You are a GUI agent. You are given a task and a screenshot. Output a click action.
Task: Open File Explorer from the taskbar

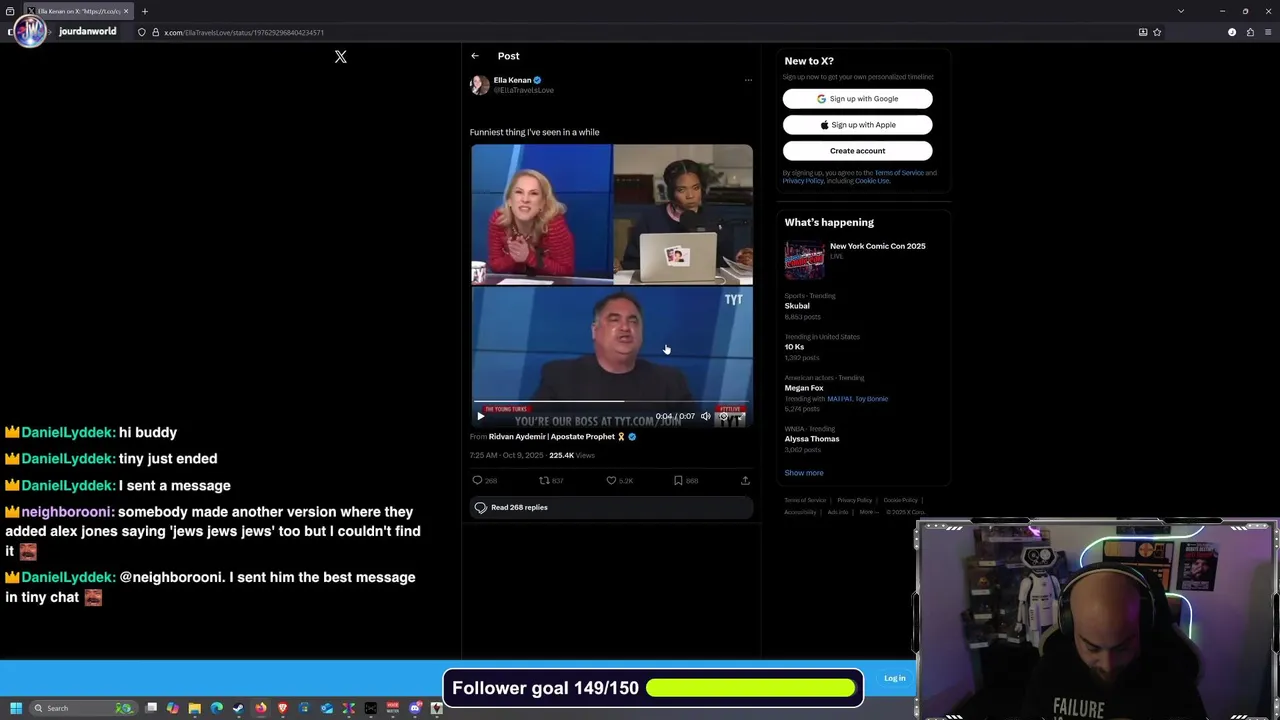pos(195,708)
